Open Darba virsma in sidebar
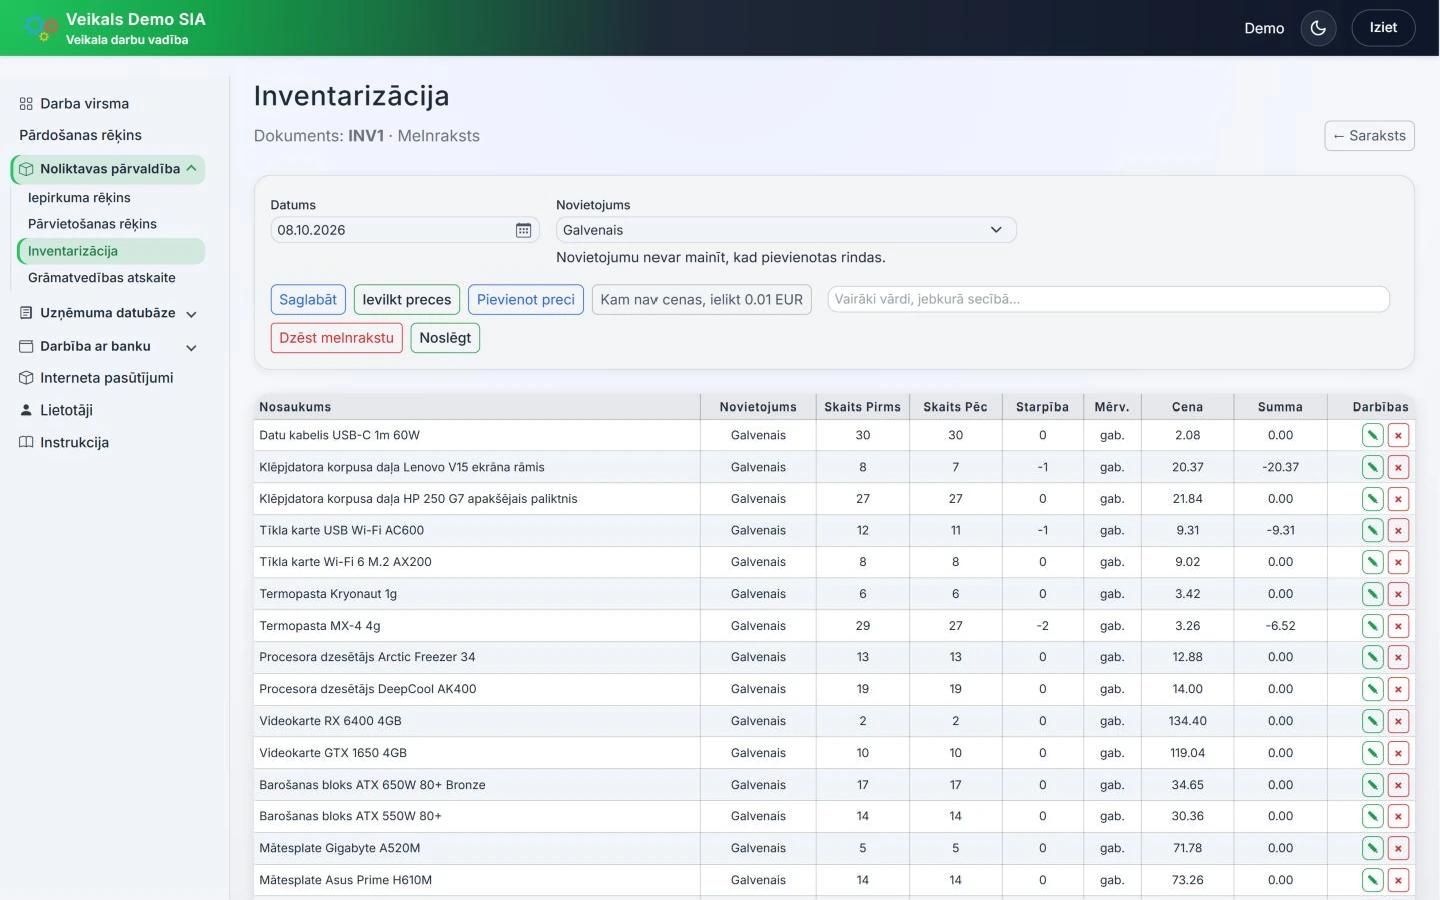Screen dimensions: 1440x900 point(74,103)
